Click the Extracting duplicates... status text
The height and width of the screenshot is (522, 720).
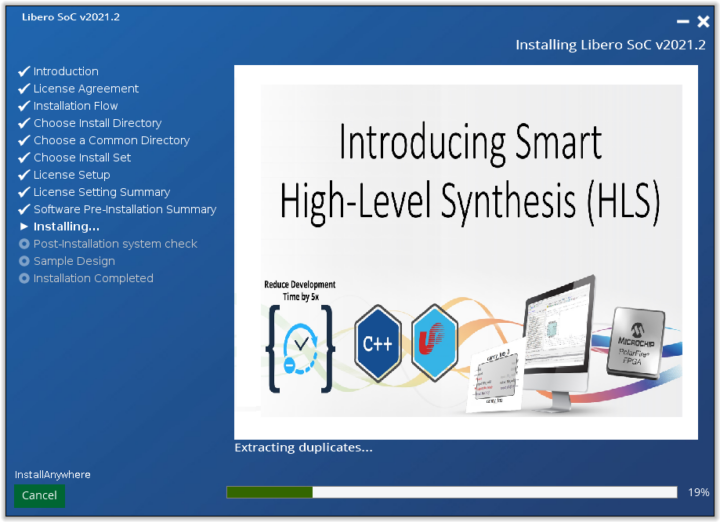[304, 448]
